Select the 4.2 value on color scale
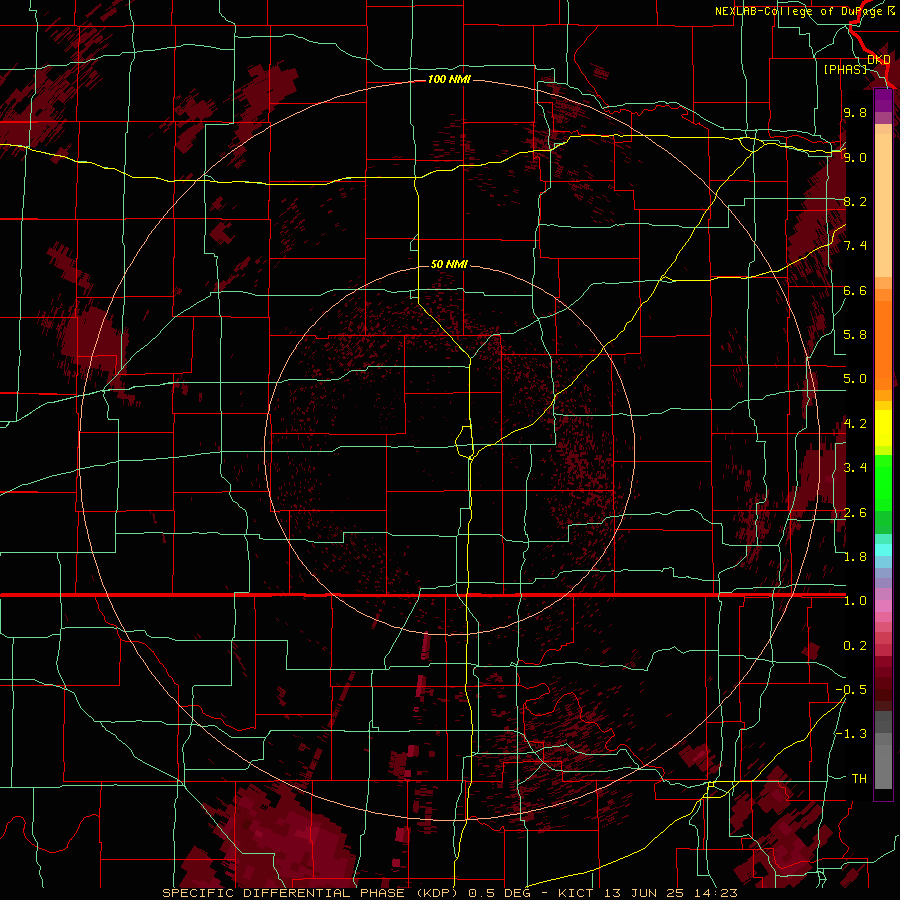Screen dimensions: 900x900 pyautogui.click(x=855, y=424)
